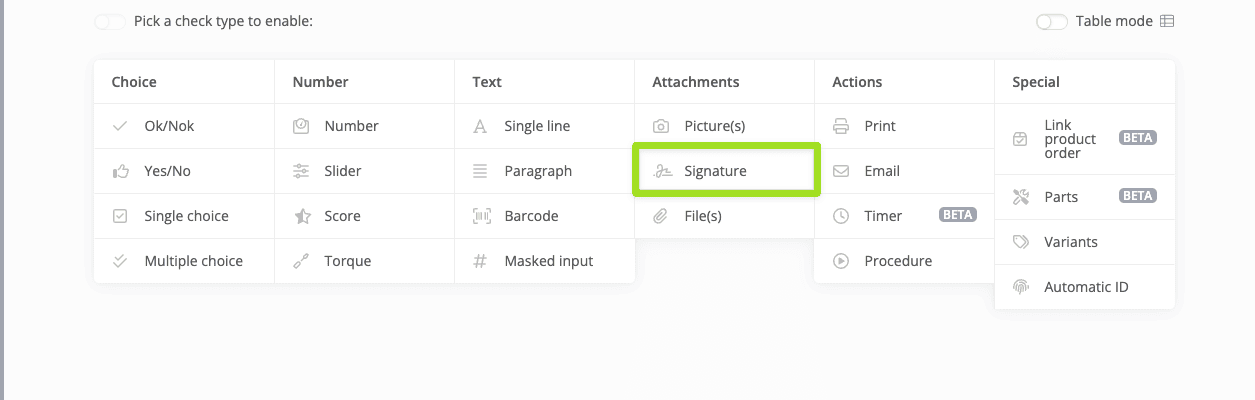Click the Yes/No thumbs-up icon
Viewport: 1255px width, 400px height.
click(121, 171)
